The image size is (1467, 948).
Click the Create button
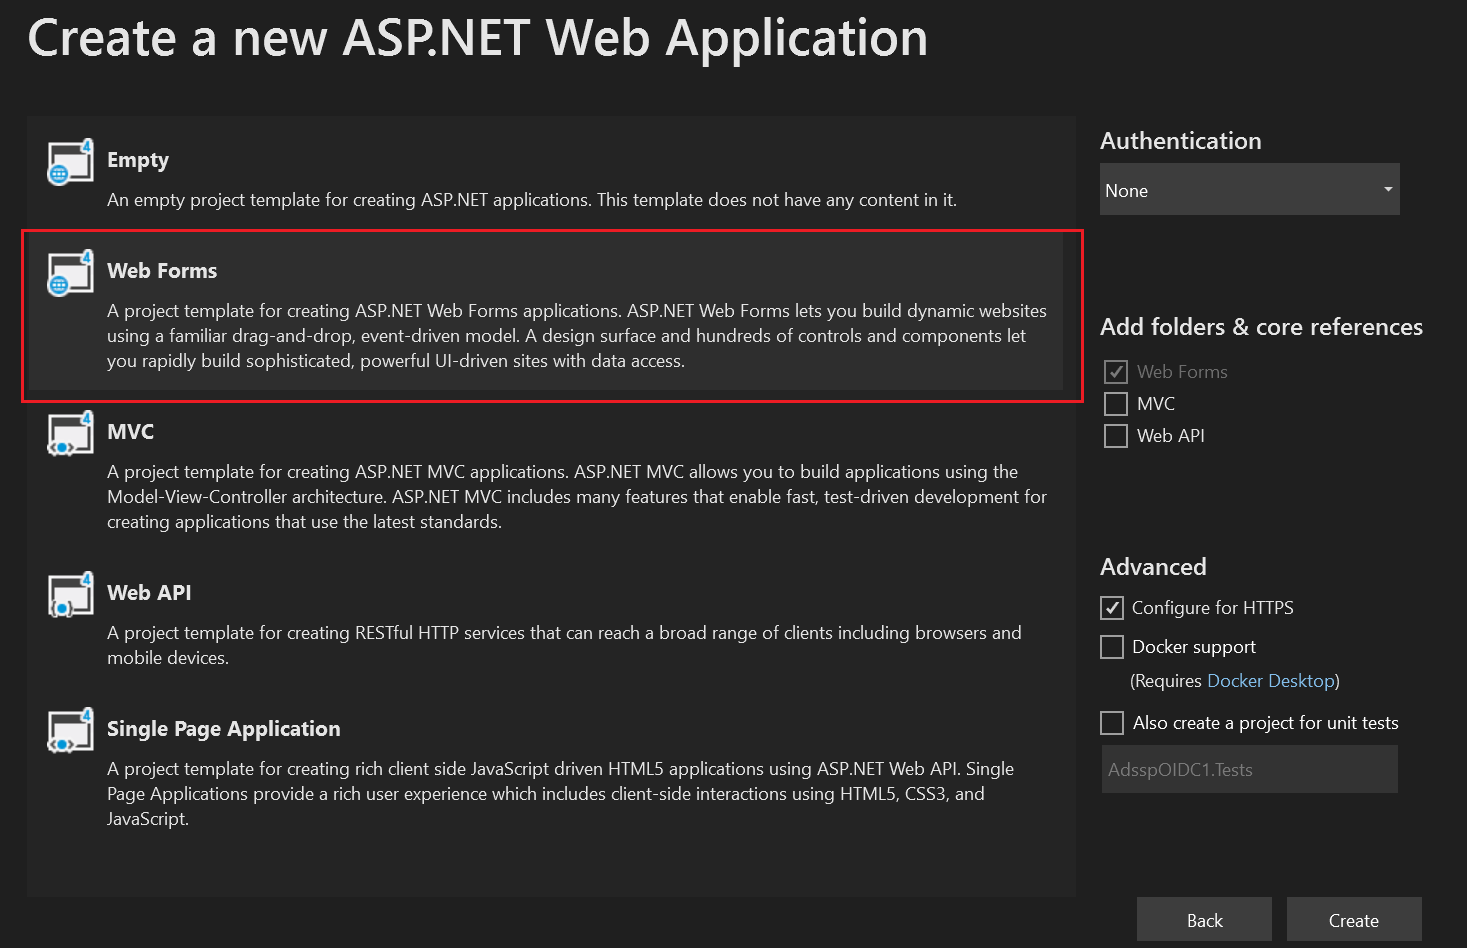coord(1354,920)
